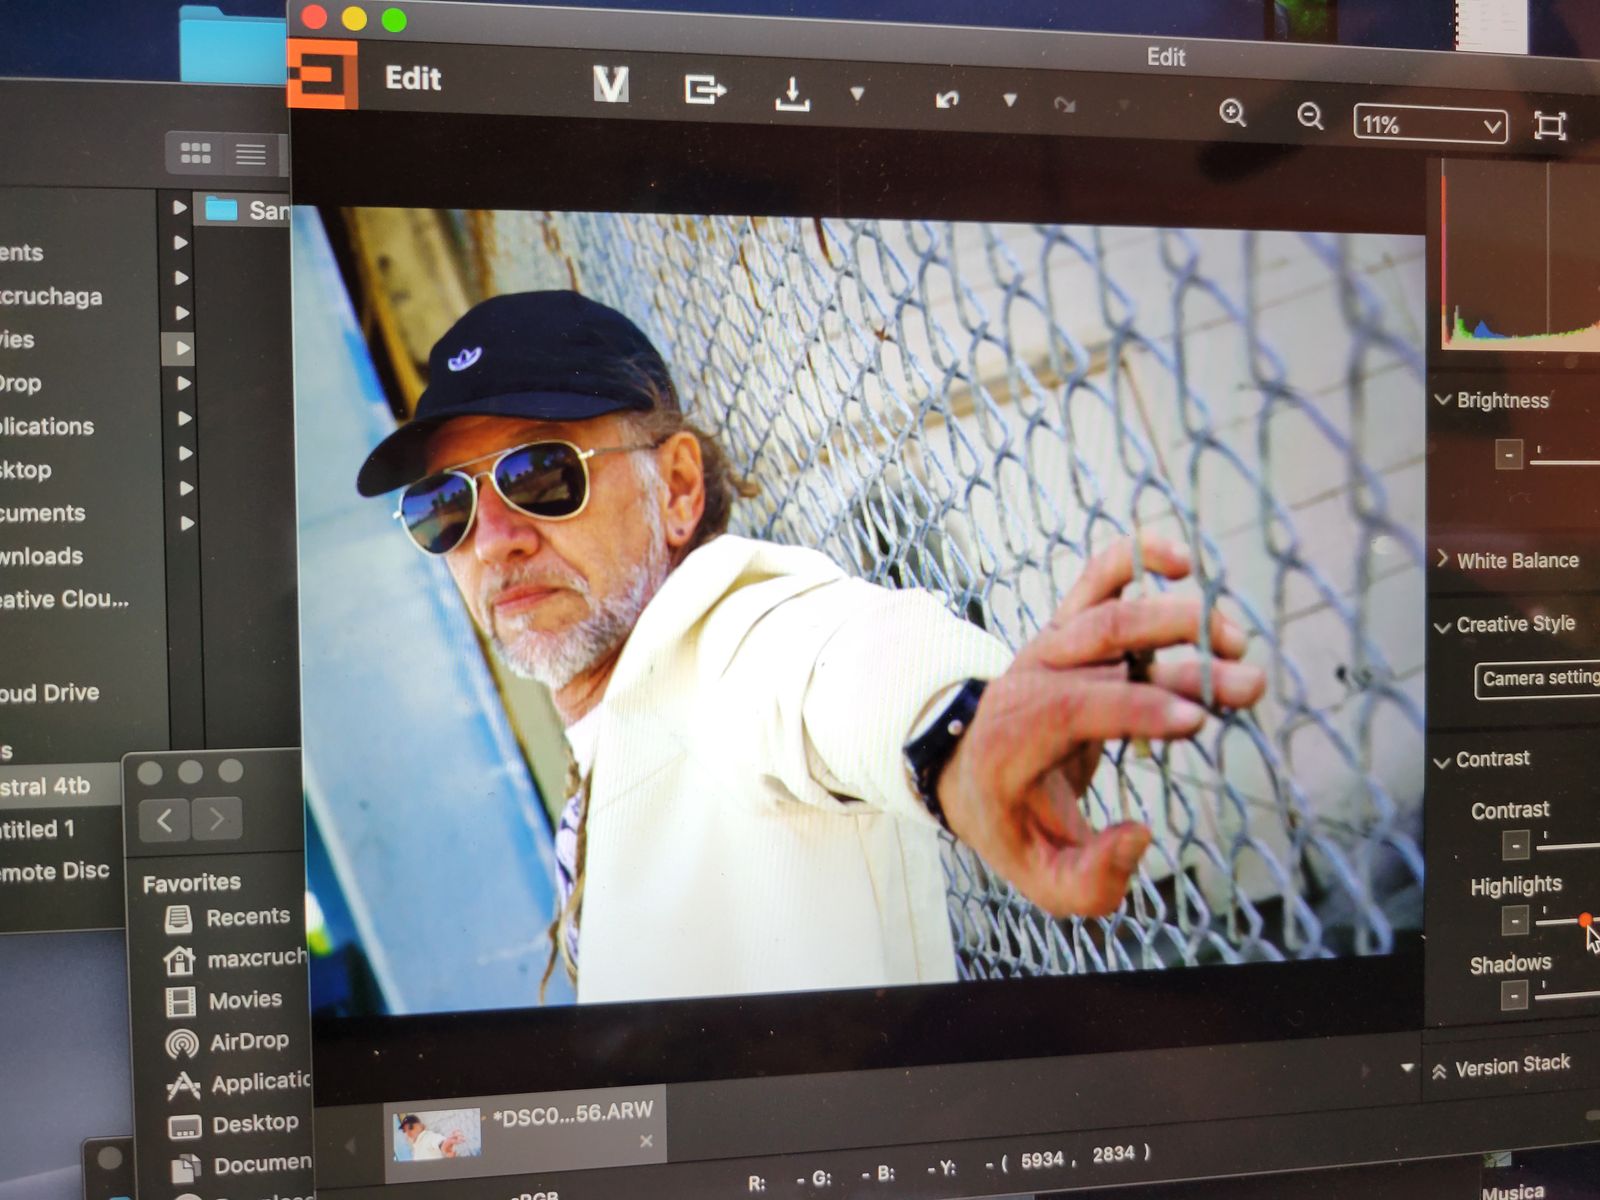Click the Finder back navigation button

click(x=165, y=820)
